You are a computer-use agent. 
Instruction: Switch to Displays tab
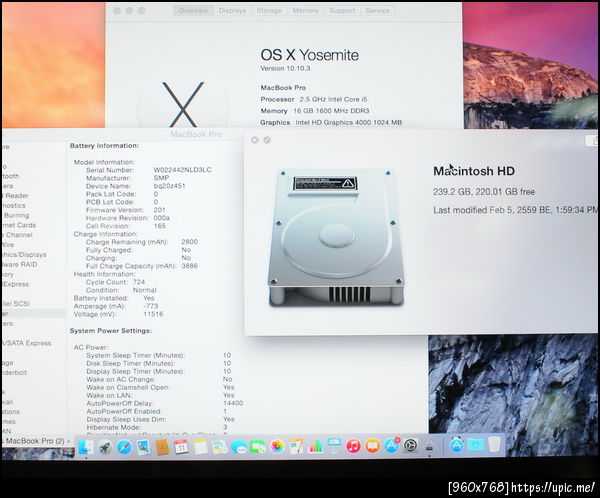[232, 11]
